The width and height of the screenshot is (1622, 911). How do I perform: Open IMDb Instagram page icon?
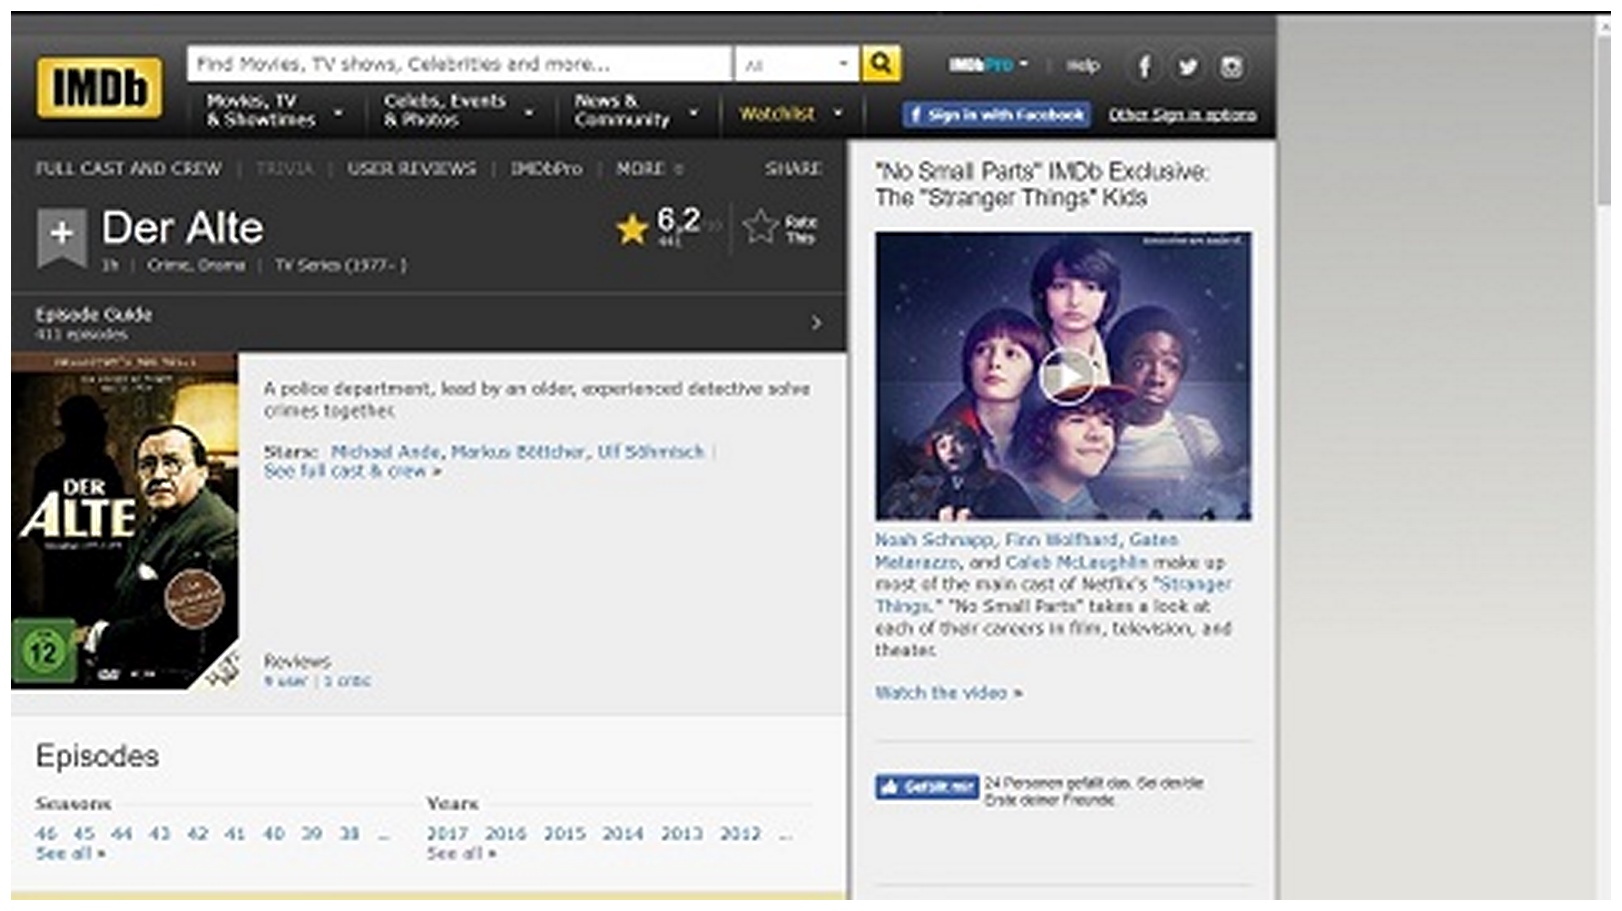tap(1231, 67)
